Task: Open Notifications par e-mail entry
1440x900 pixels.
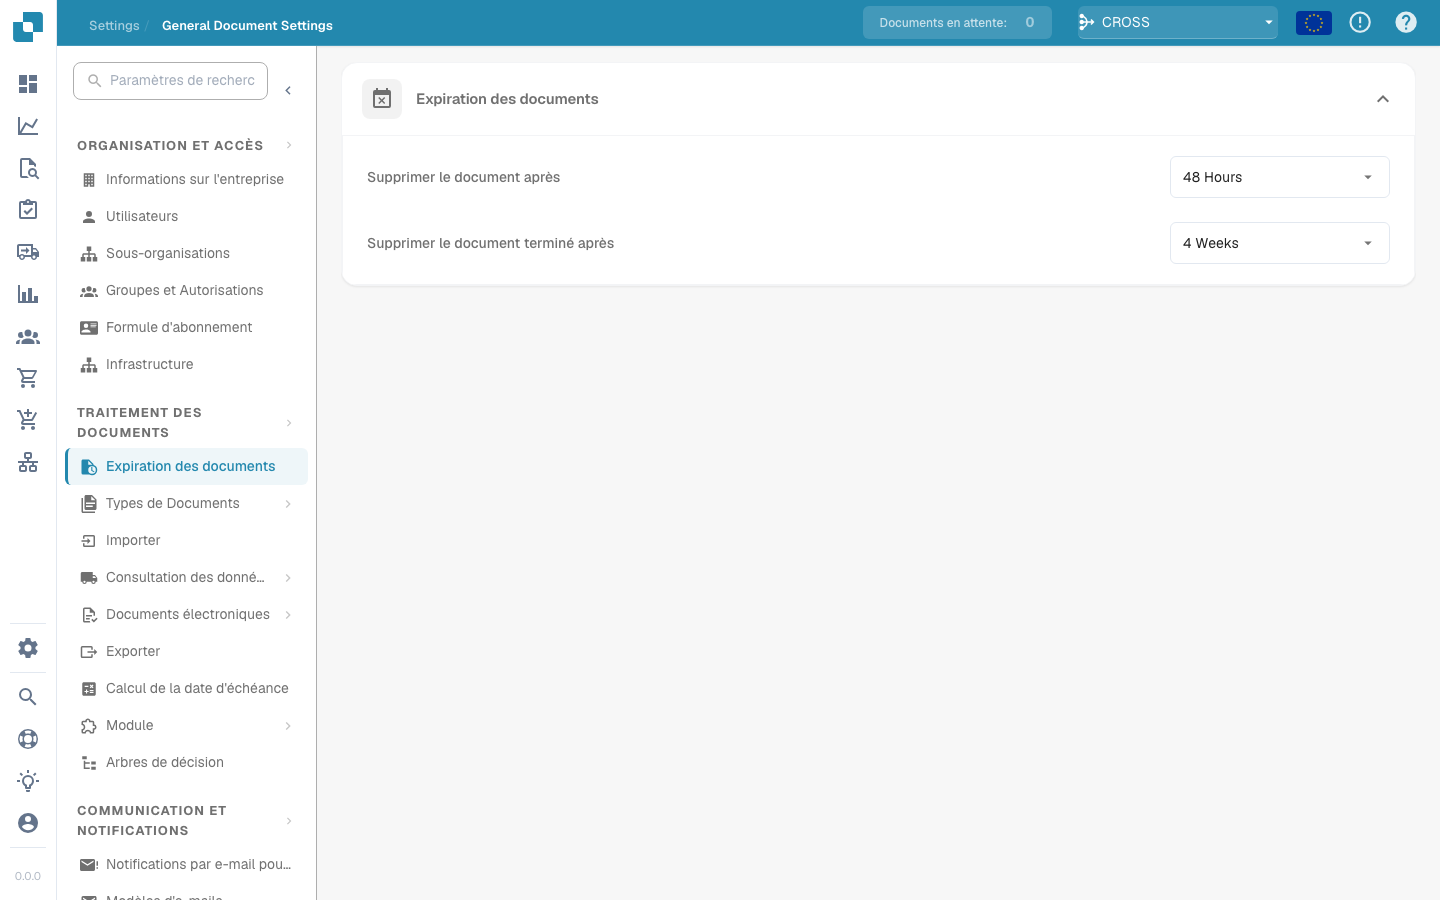Action: click(x=186, y=865)
